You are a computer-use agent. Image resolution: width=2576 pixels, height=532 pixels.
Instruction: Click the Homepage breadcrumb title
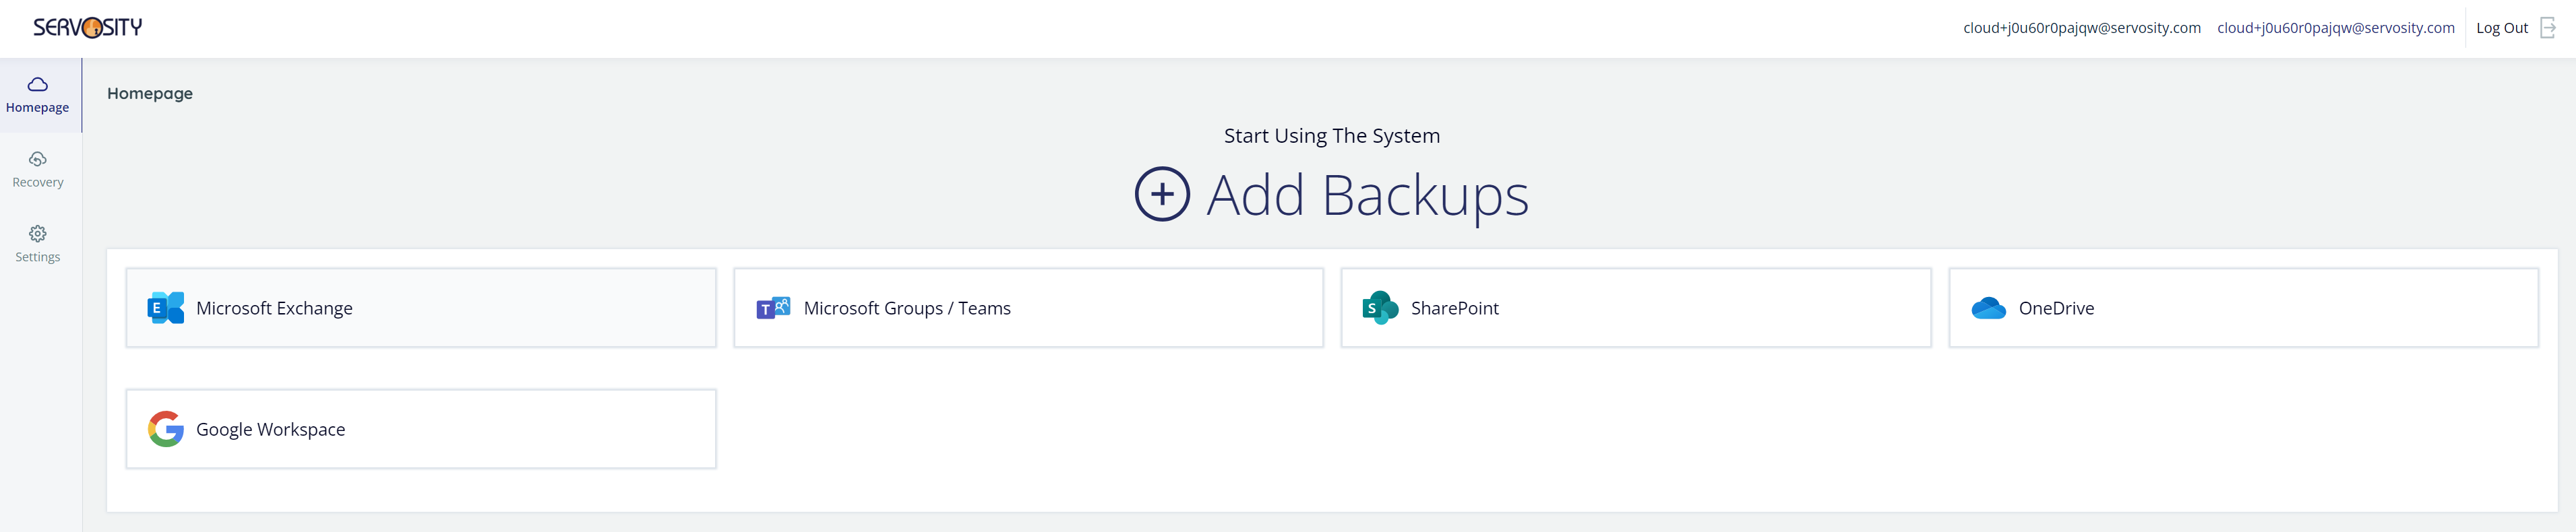coord(150,93)
